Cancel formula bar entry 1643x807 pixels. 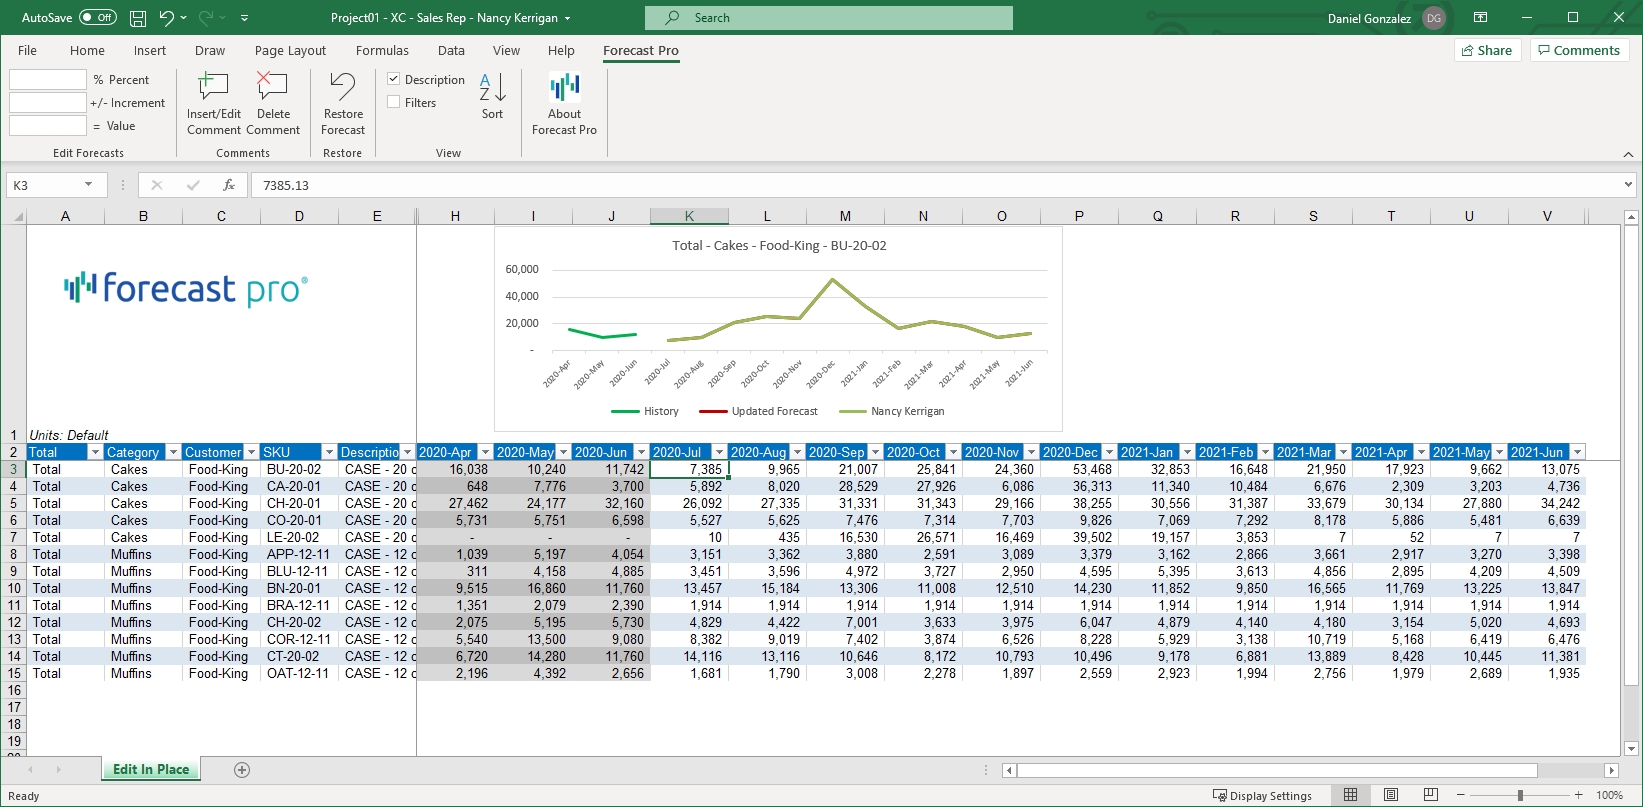click(x=157, y=185)
